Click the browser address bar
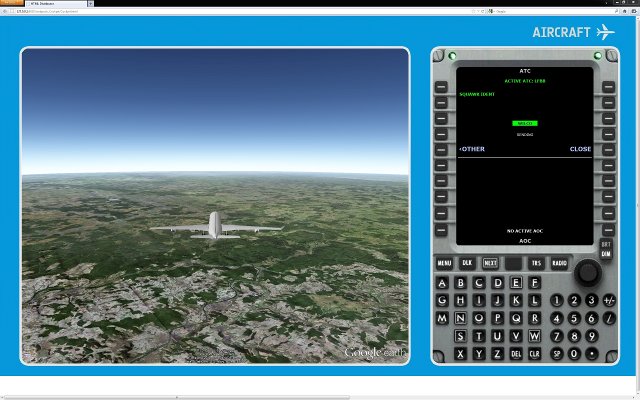640x400 pixels. tap(245, 11)
